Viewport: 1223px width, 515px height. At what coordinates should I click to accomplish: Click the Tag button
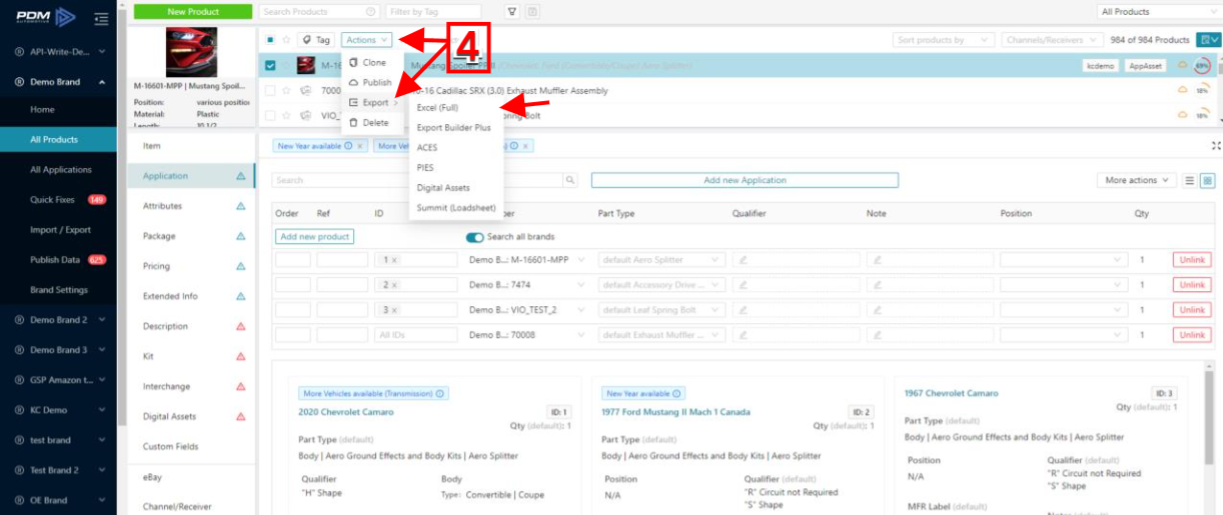[316, 40]
